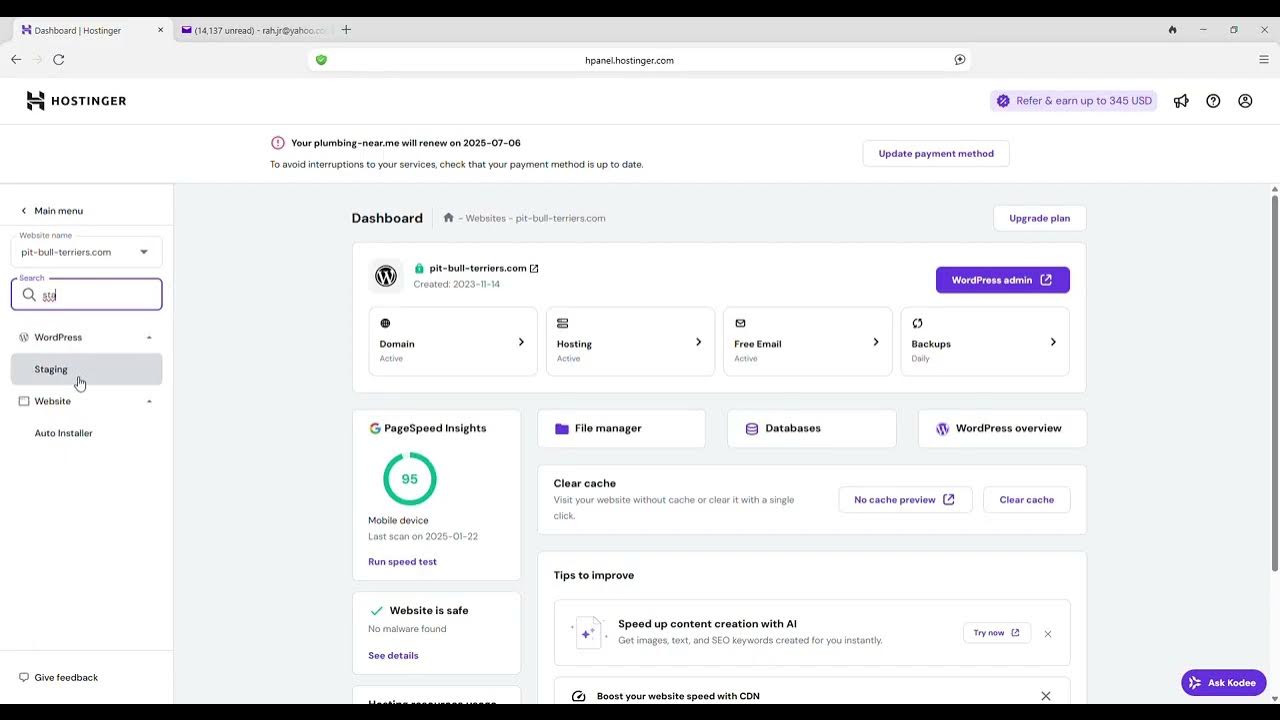
Task: Click the WordPress logo beside pit-bull-terriers.com
Action: [386, 276]
